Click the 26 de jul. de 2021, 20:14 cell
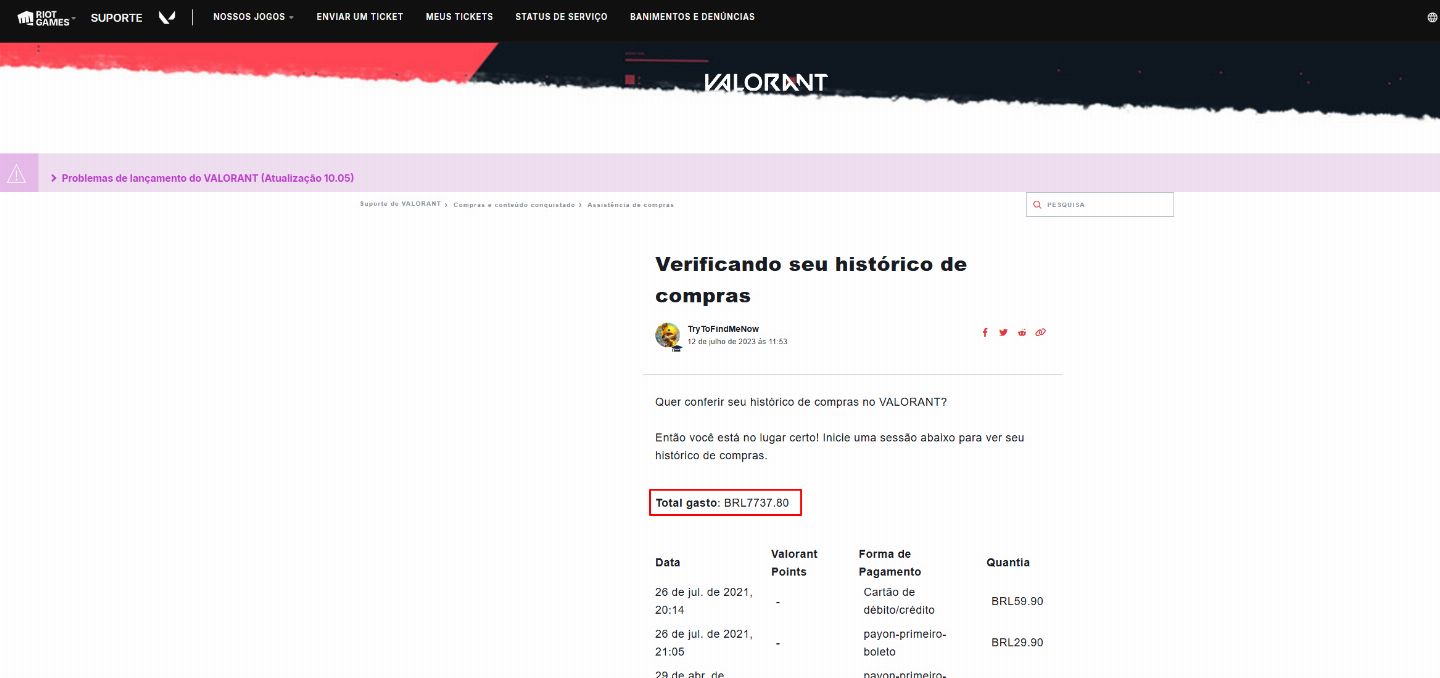This screenshot has height=678, width=1440. [x=704, y=601]
